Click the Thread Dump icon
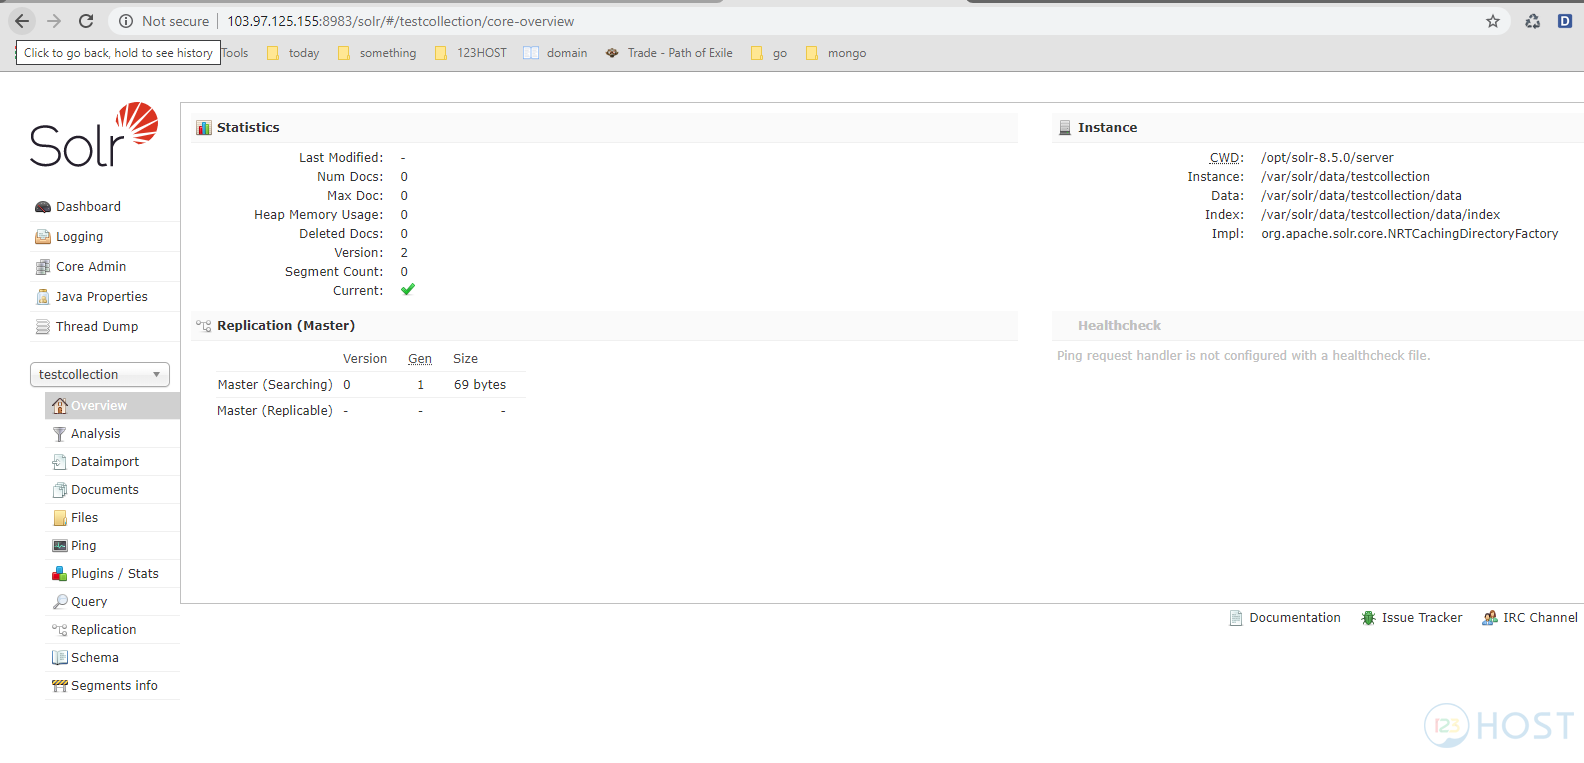 pyautogui.click(x=43, y=327)
